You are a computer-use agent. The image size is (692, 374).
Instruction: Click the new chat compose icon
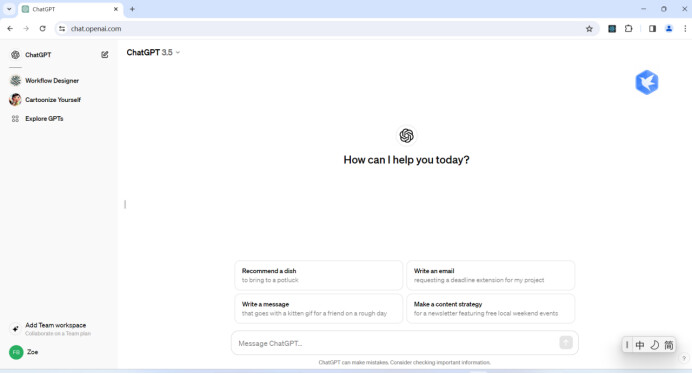click(x=105, y=55)
